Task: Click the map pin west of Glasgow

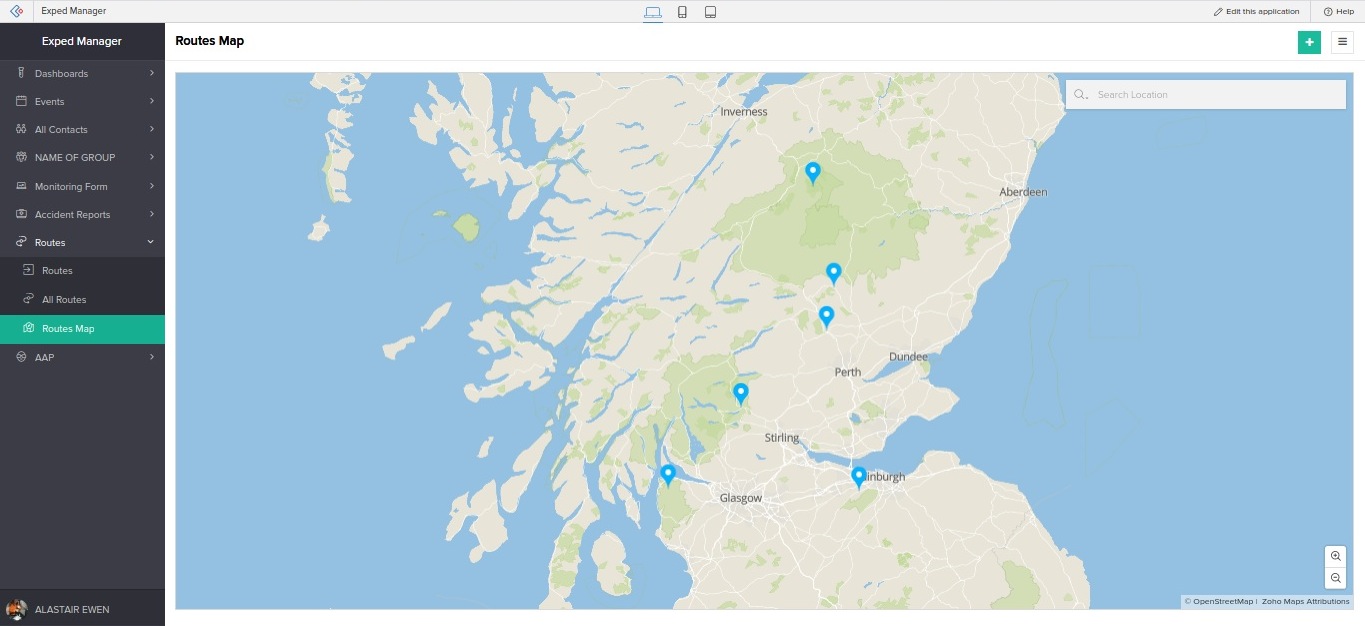Action: coord(668,474)
